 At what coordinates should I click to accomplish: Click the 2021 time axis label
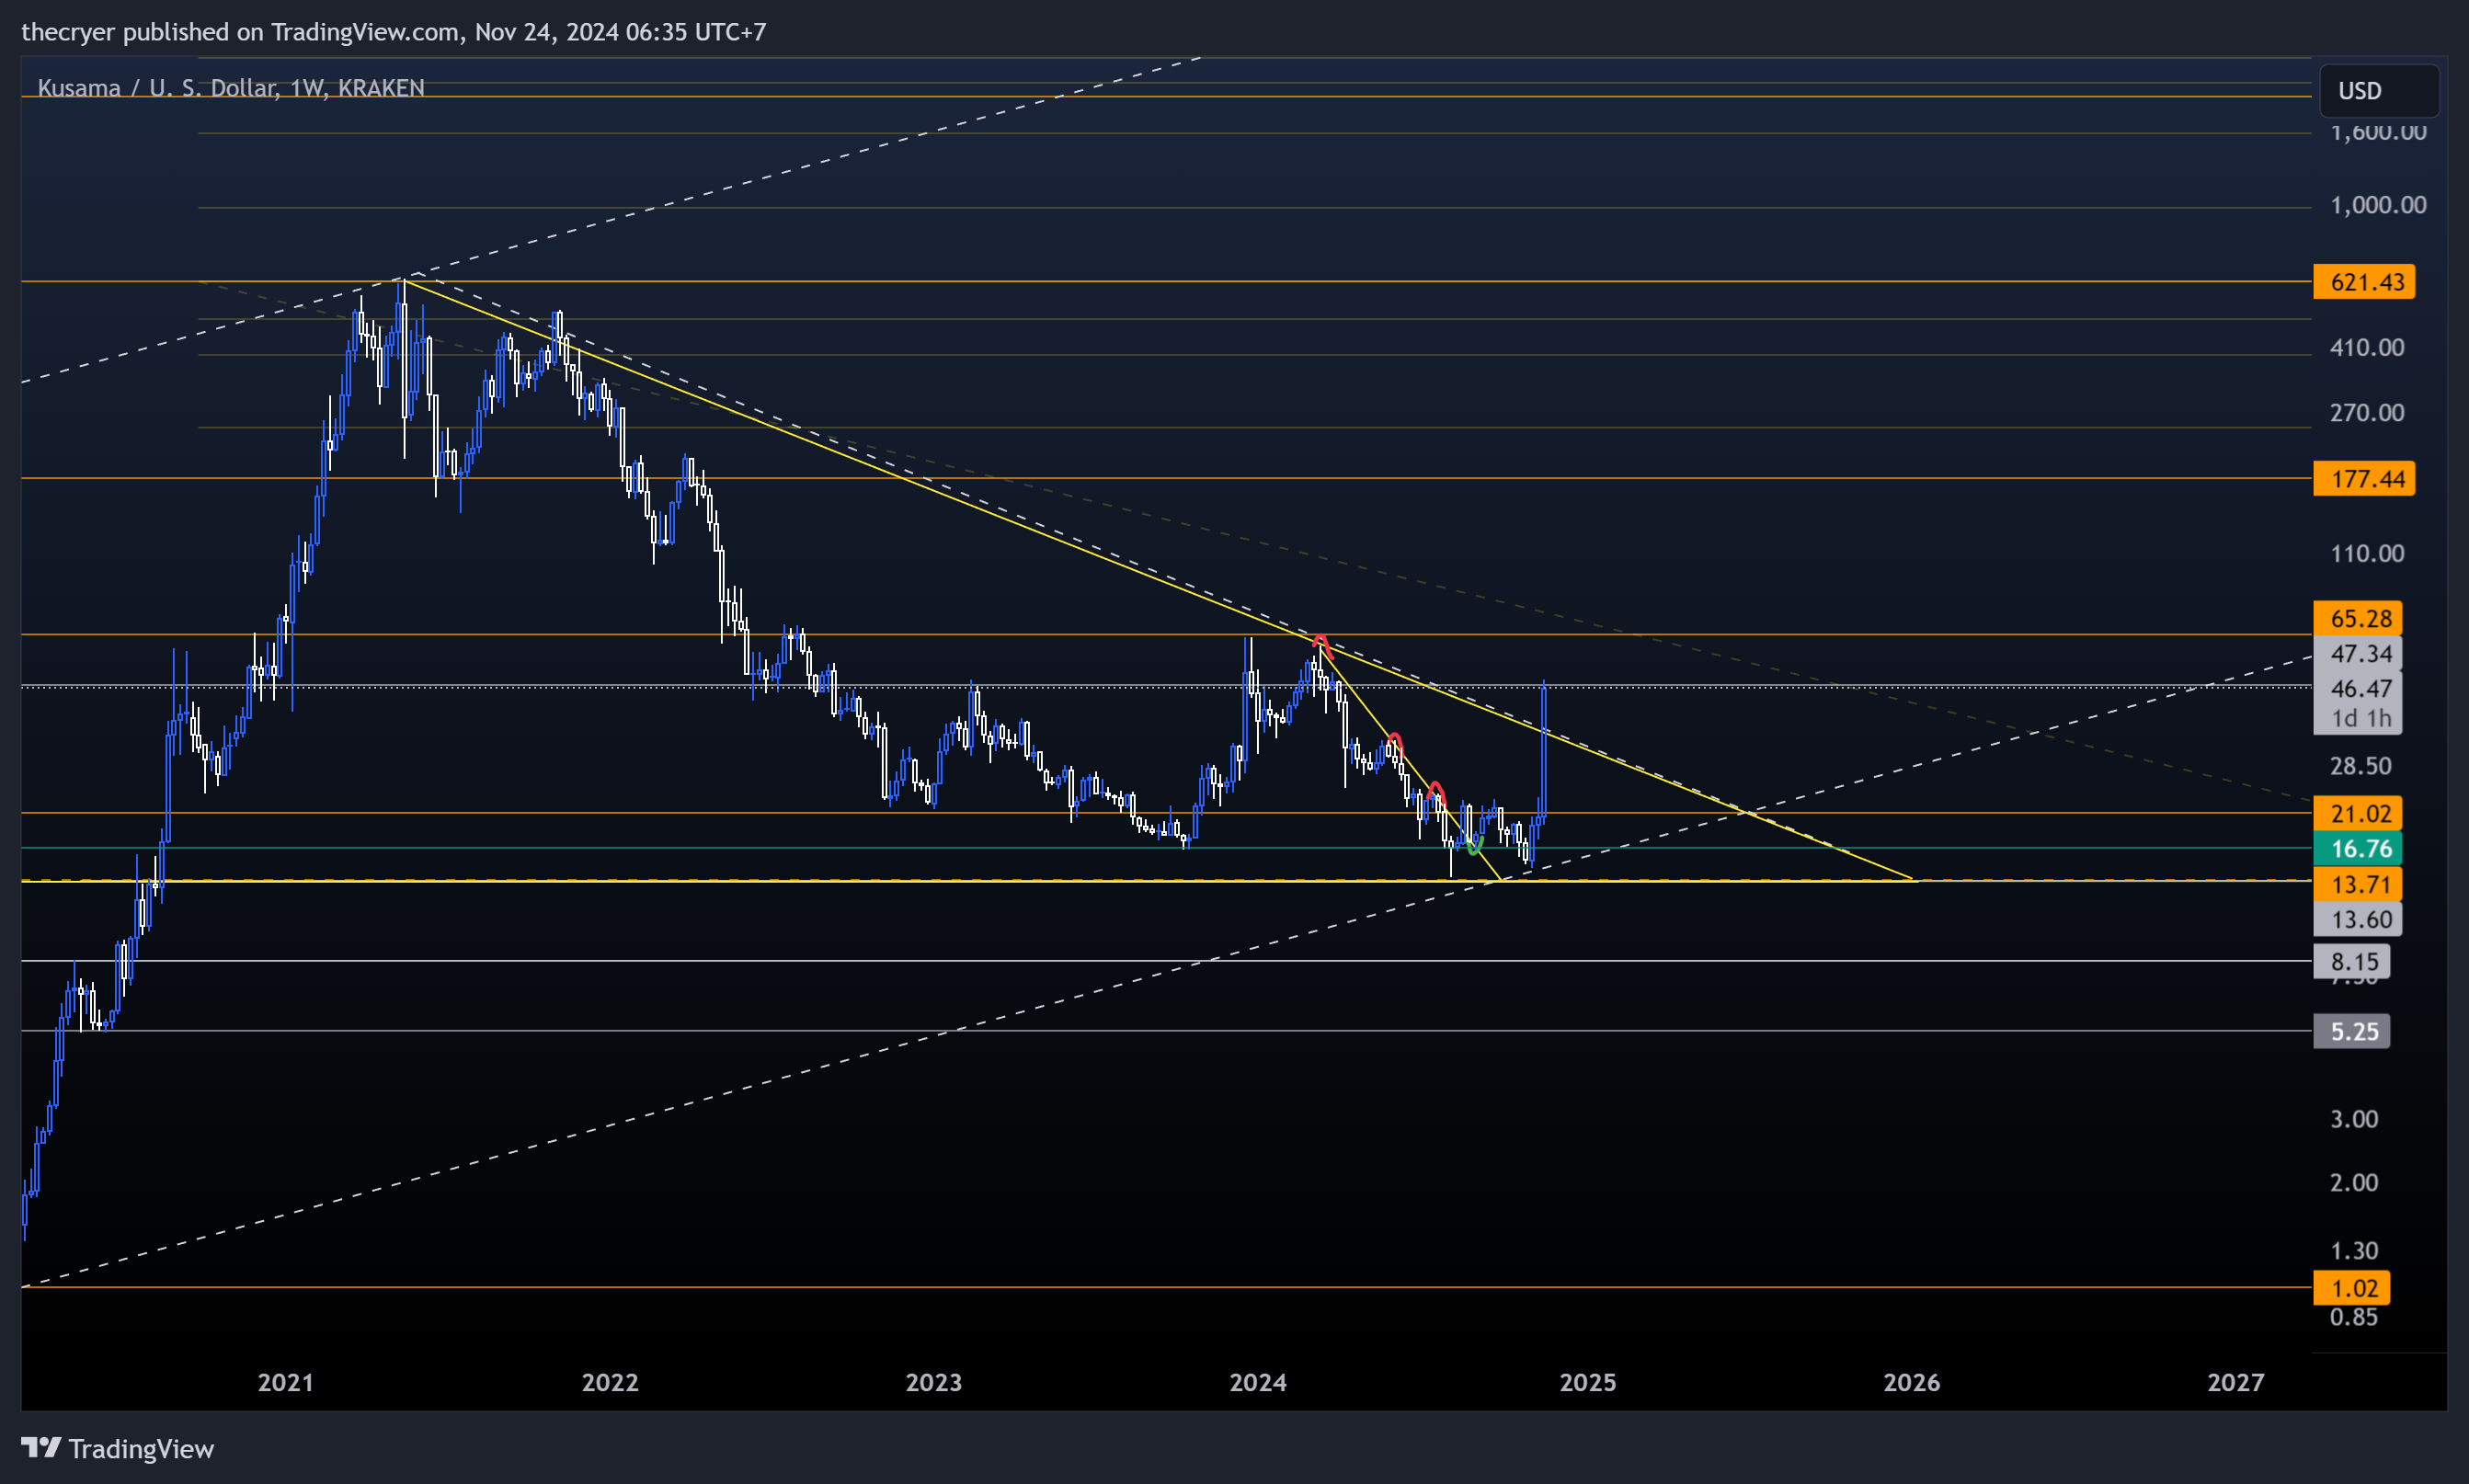click(286, 1383)
